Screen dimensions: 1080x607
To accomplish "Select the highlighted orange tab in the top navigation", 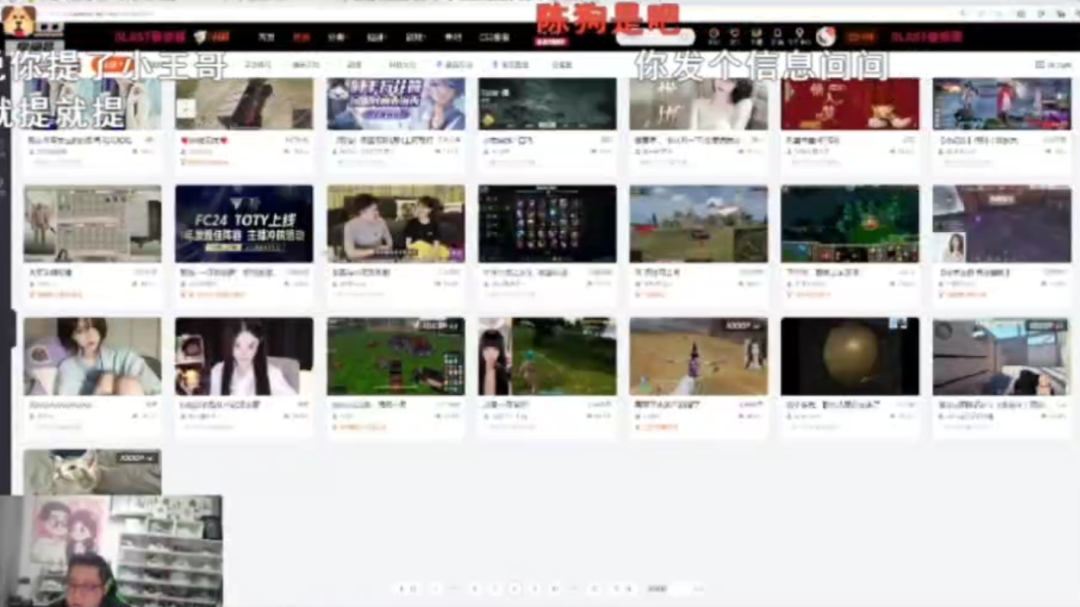I will [x=301, y=37].
